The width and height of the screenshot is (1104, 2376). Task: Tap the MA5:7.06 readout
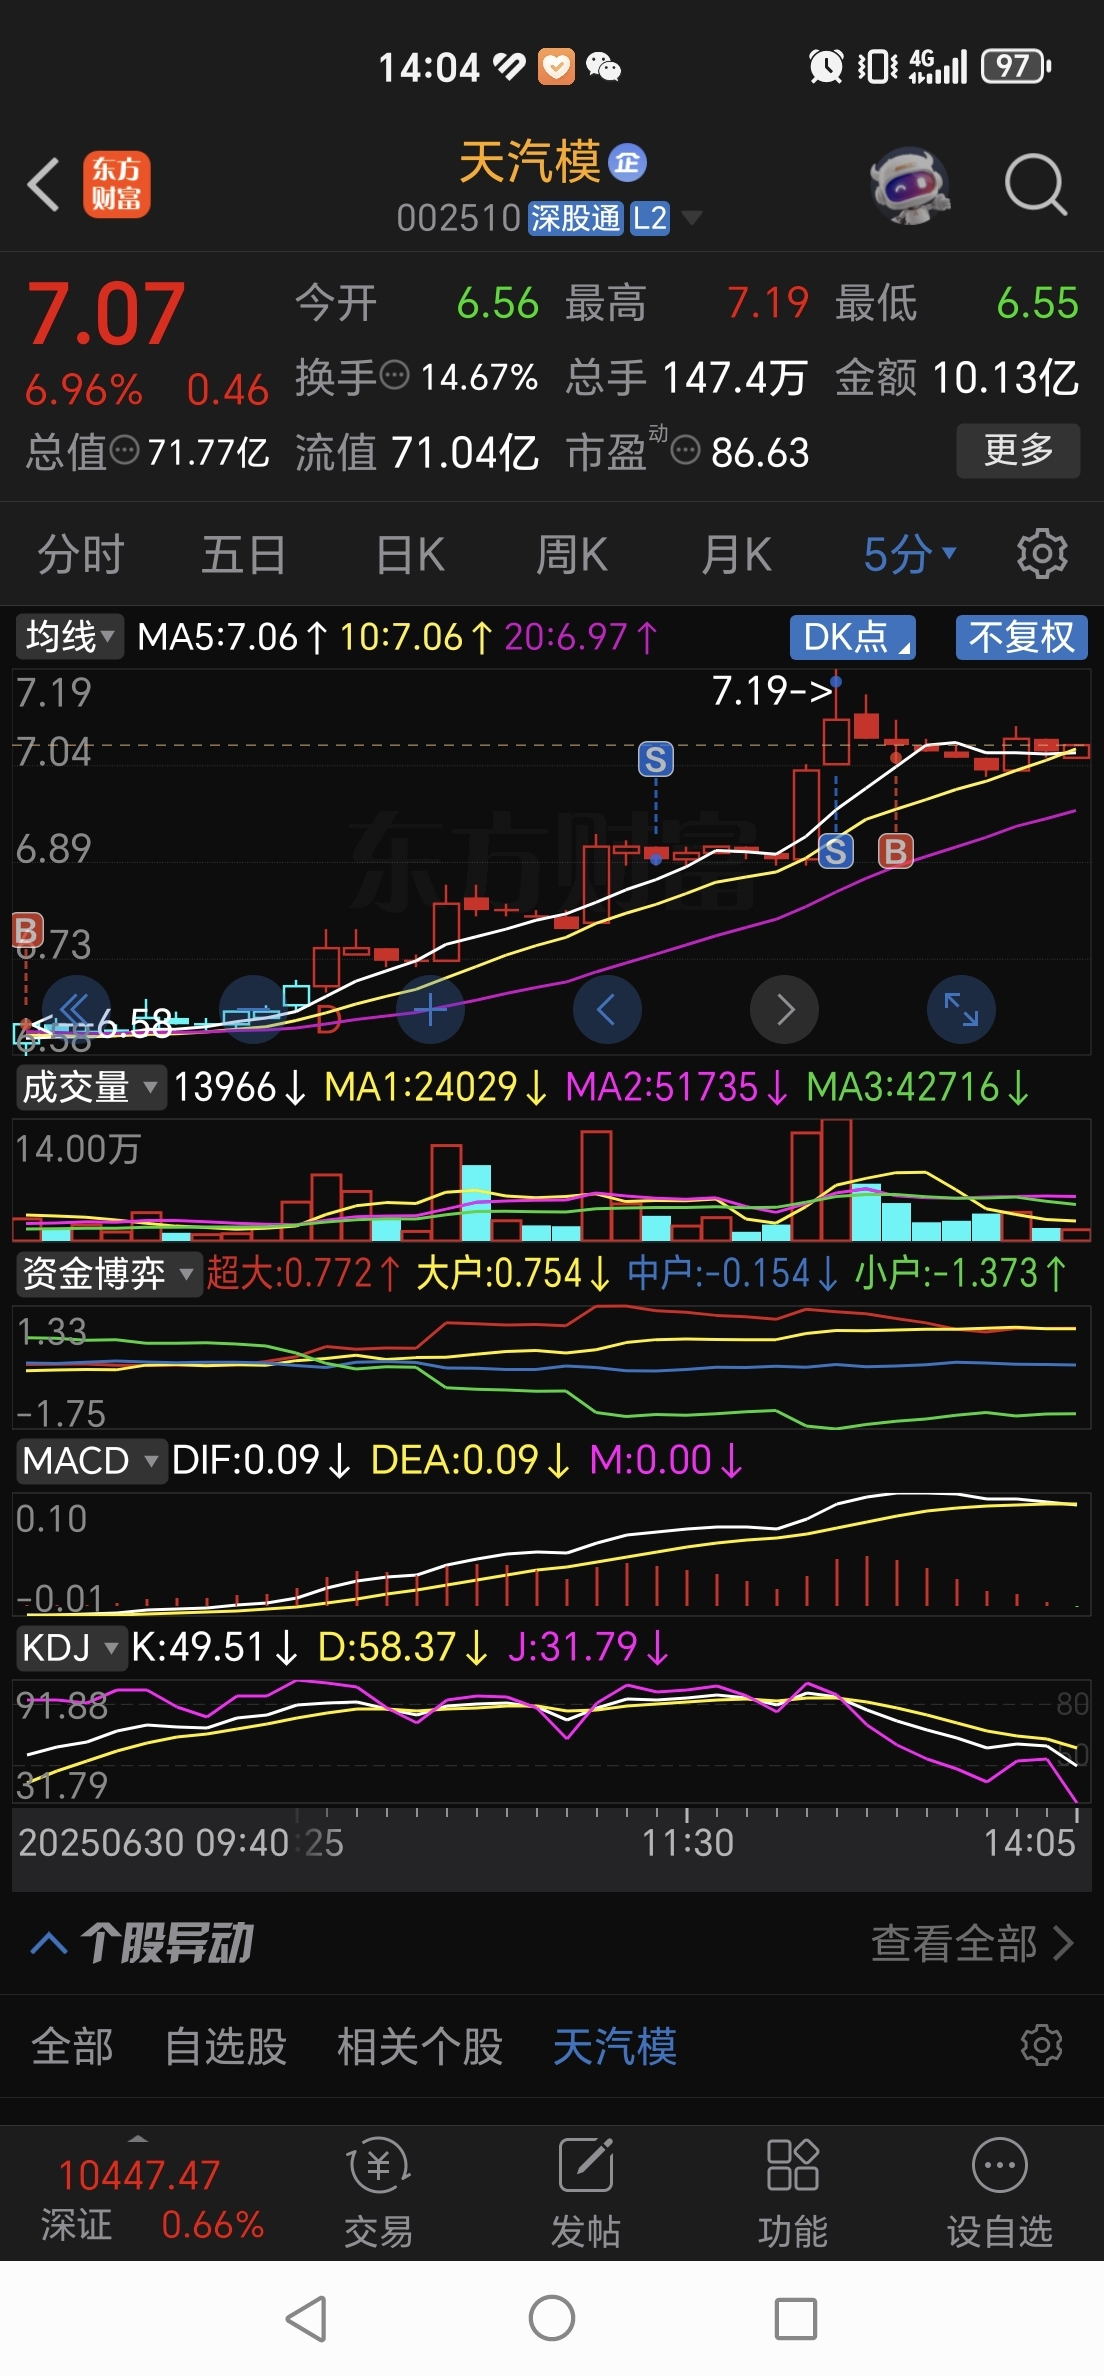tap(233, 636)
